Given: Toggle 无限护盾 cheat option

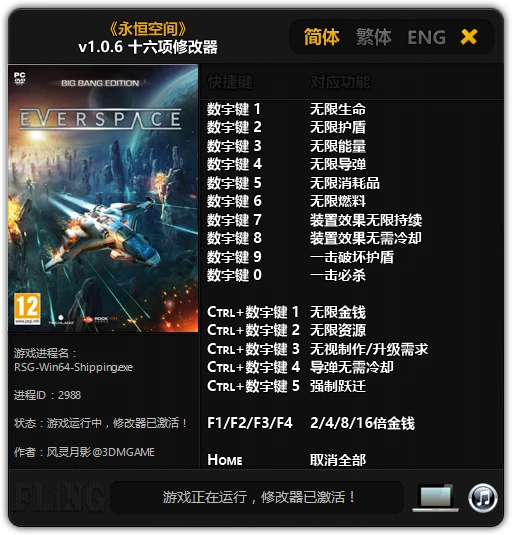Looking at the screenshot, I should (x=338, y=127).
